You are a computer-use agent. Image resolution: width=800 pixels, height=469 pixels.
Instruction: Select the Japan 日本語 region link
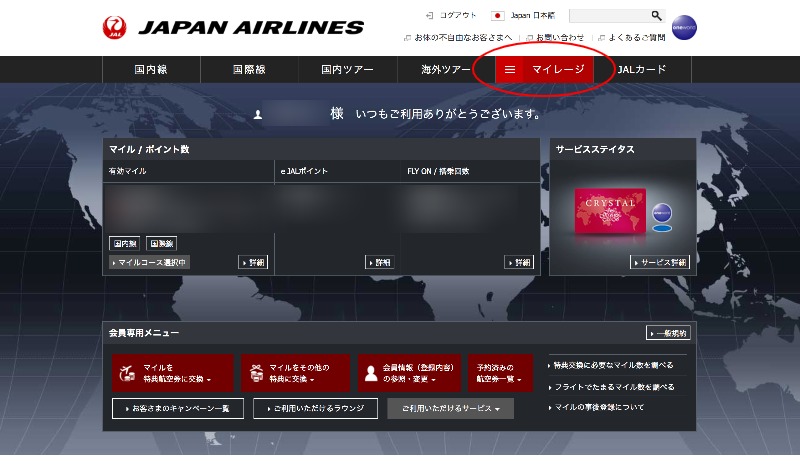pyautogui.click(x=533, y=15)
